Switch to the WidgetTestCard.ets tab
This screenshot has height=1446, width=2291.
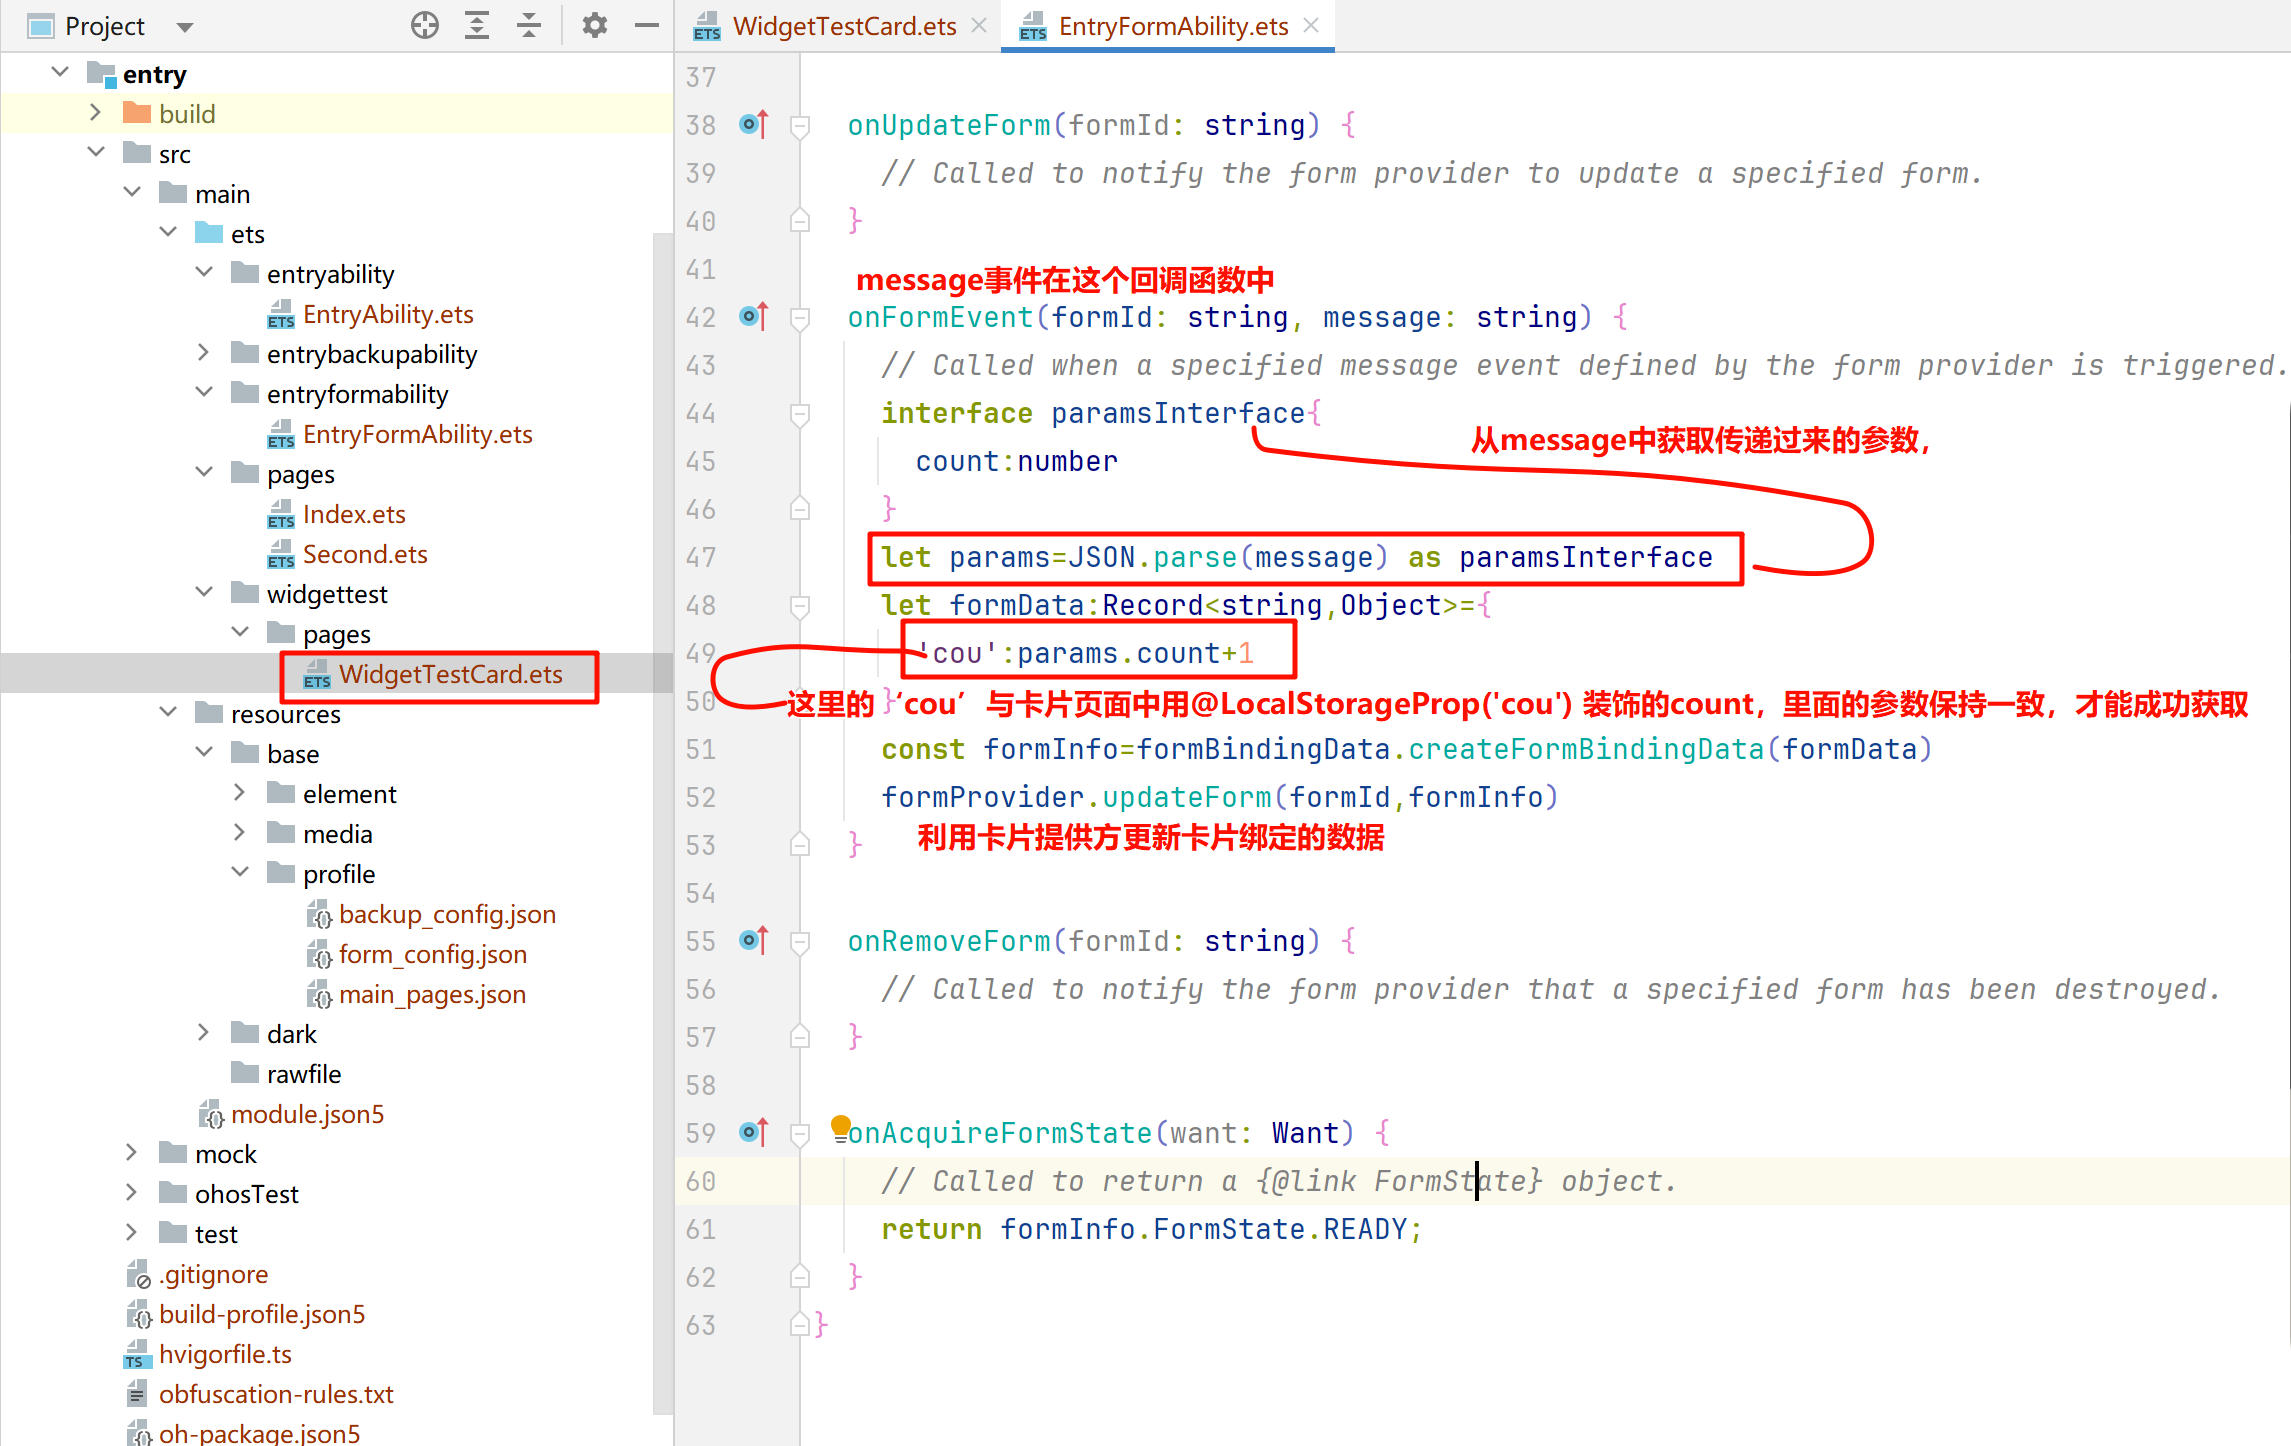(843, 27)
